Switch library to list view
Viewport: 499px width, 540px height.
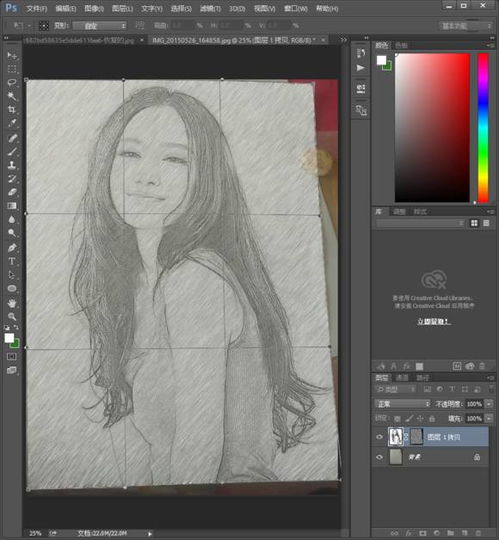(486, 223)
